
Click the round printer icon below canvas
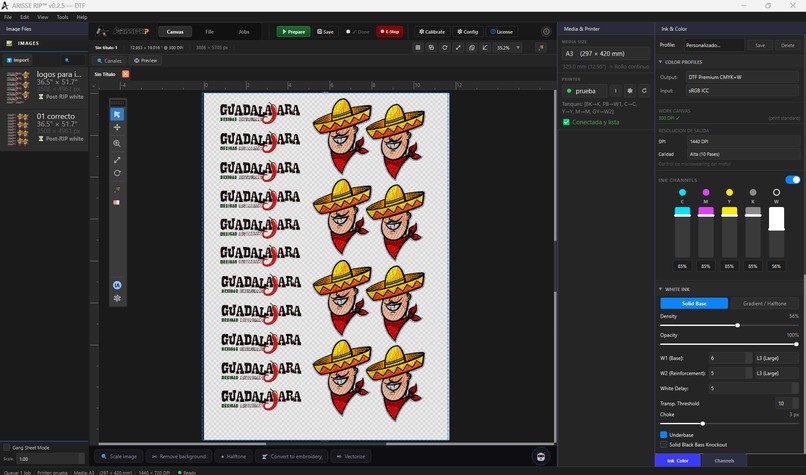tap(541, 456)
